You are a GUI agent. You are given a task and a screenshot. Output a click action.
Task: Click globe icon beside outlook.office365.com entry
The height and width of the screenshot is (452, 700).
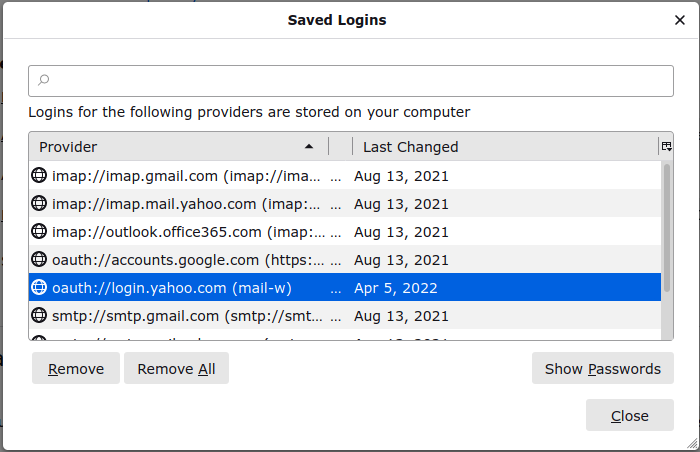pyautogui.click(x=39, y=231)
